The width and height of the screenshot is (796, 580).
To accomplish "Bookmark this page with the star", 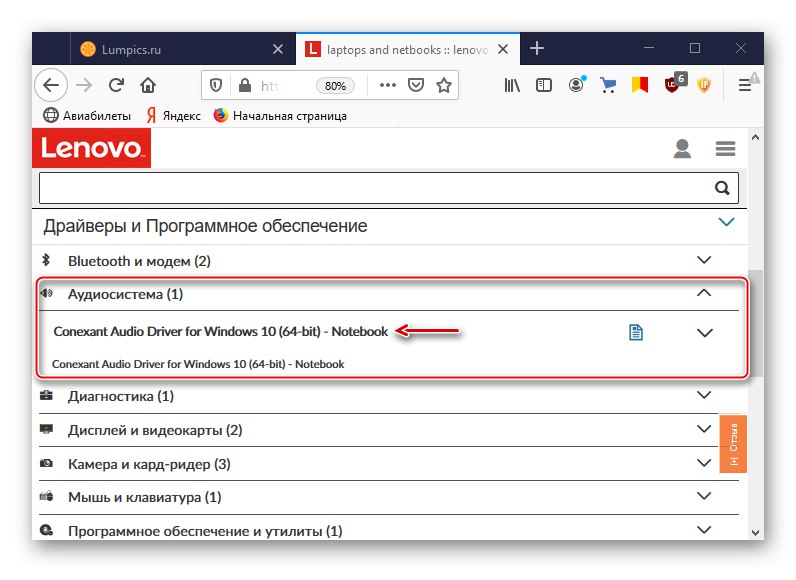I will click(x=444, y=85).
